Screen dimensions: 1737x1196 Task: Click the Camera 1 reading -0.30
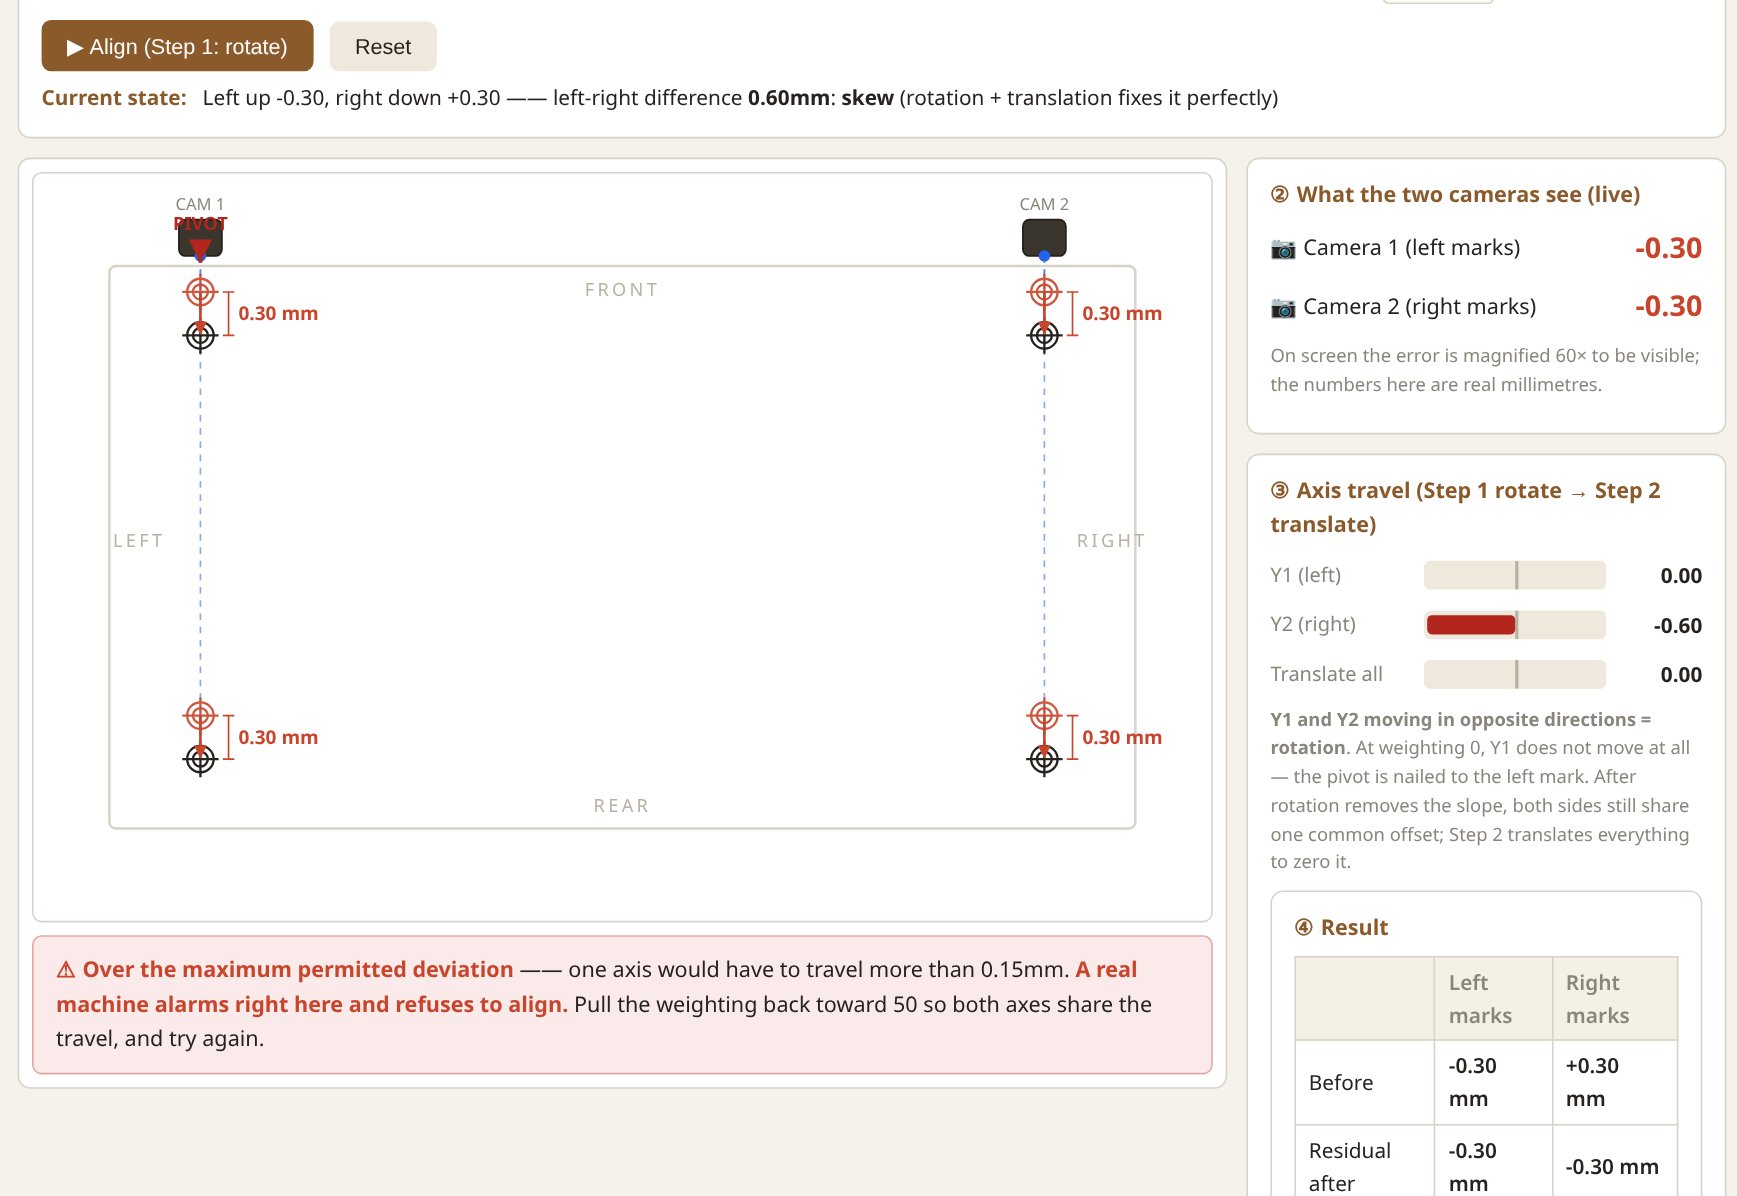(1668, 248)
